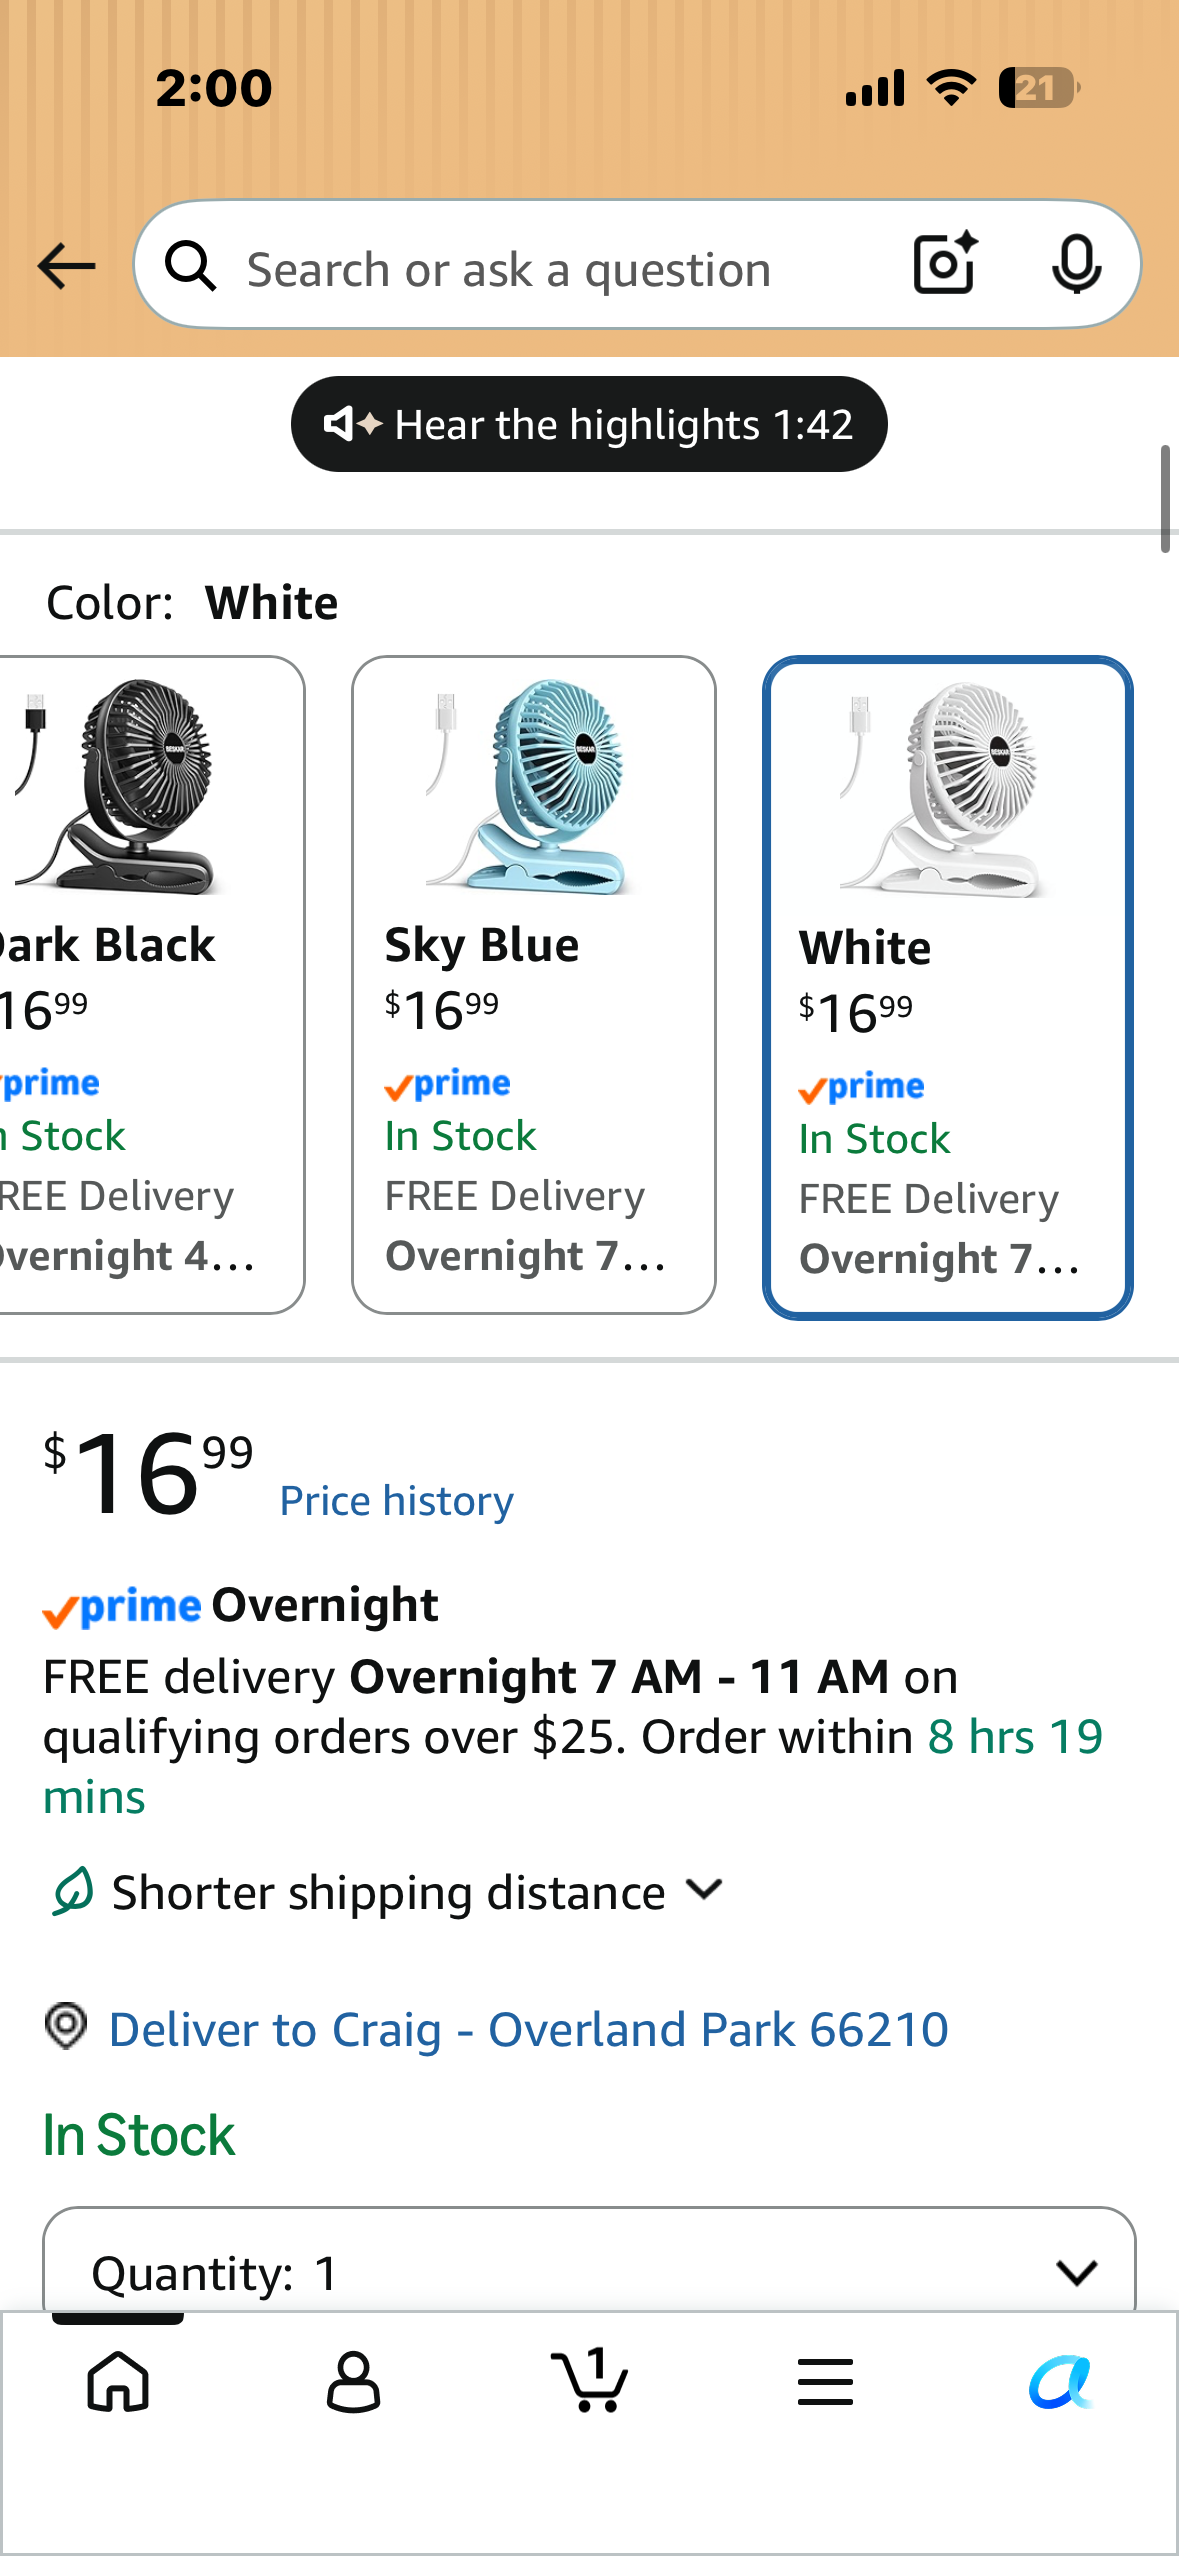Select the Sky Blue color option
This screenshot has height=2556, width=1179.
pyautogui.click(x=534, y=985)
